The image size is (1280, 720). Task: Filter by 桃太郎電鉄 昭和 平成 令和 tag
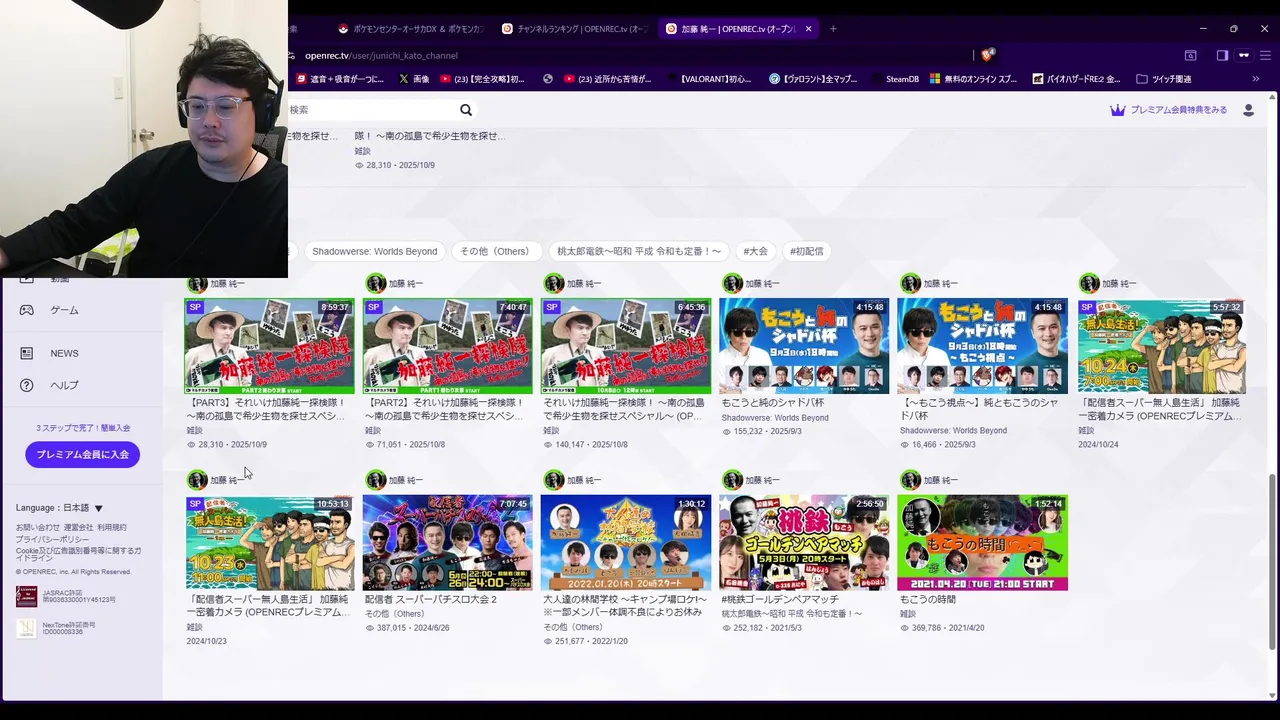coord(639,251)
